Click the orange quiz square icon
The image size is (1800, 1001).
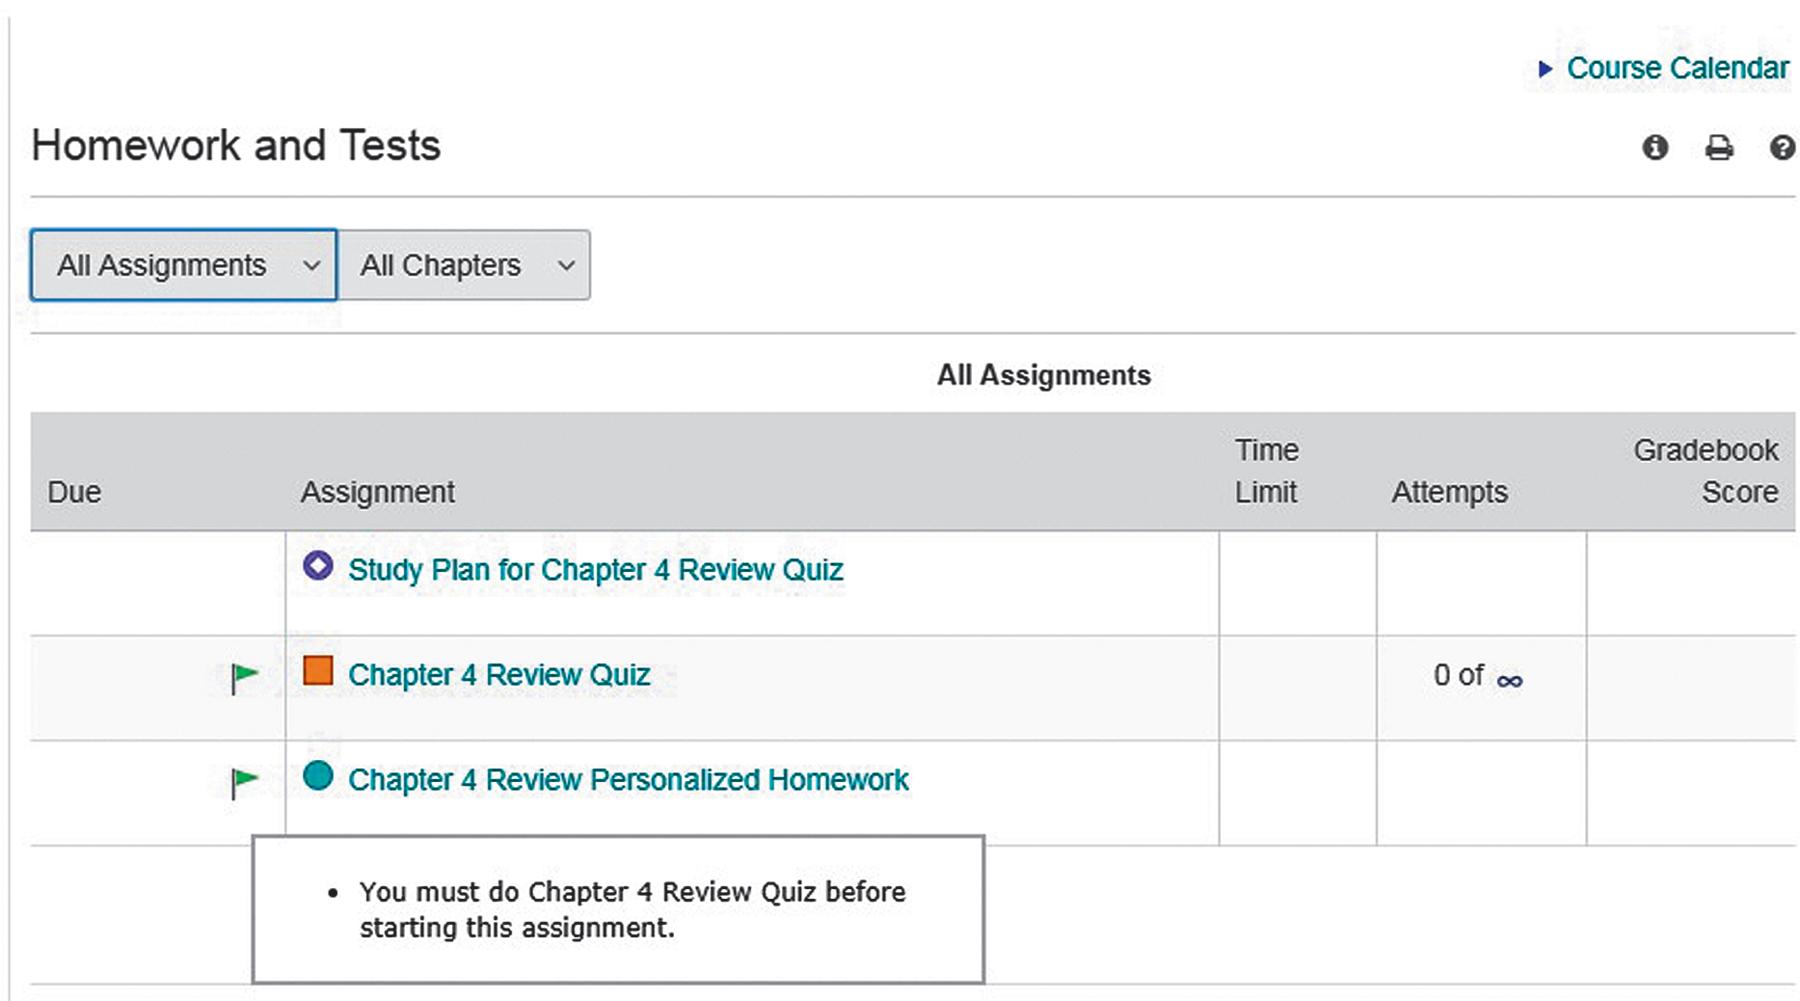(318, 670)
